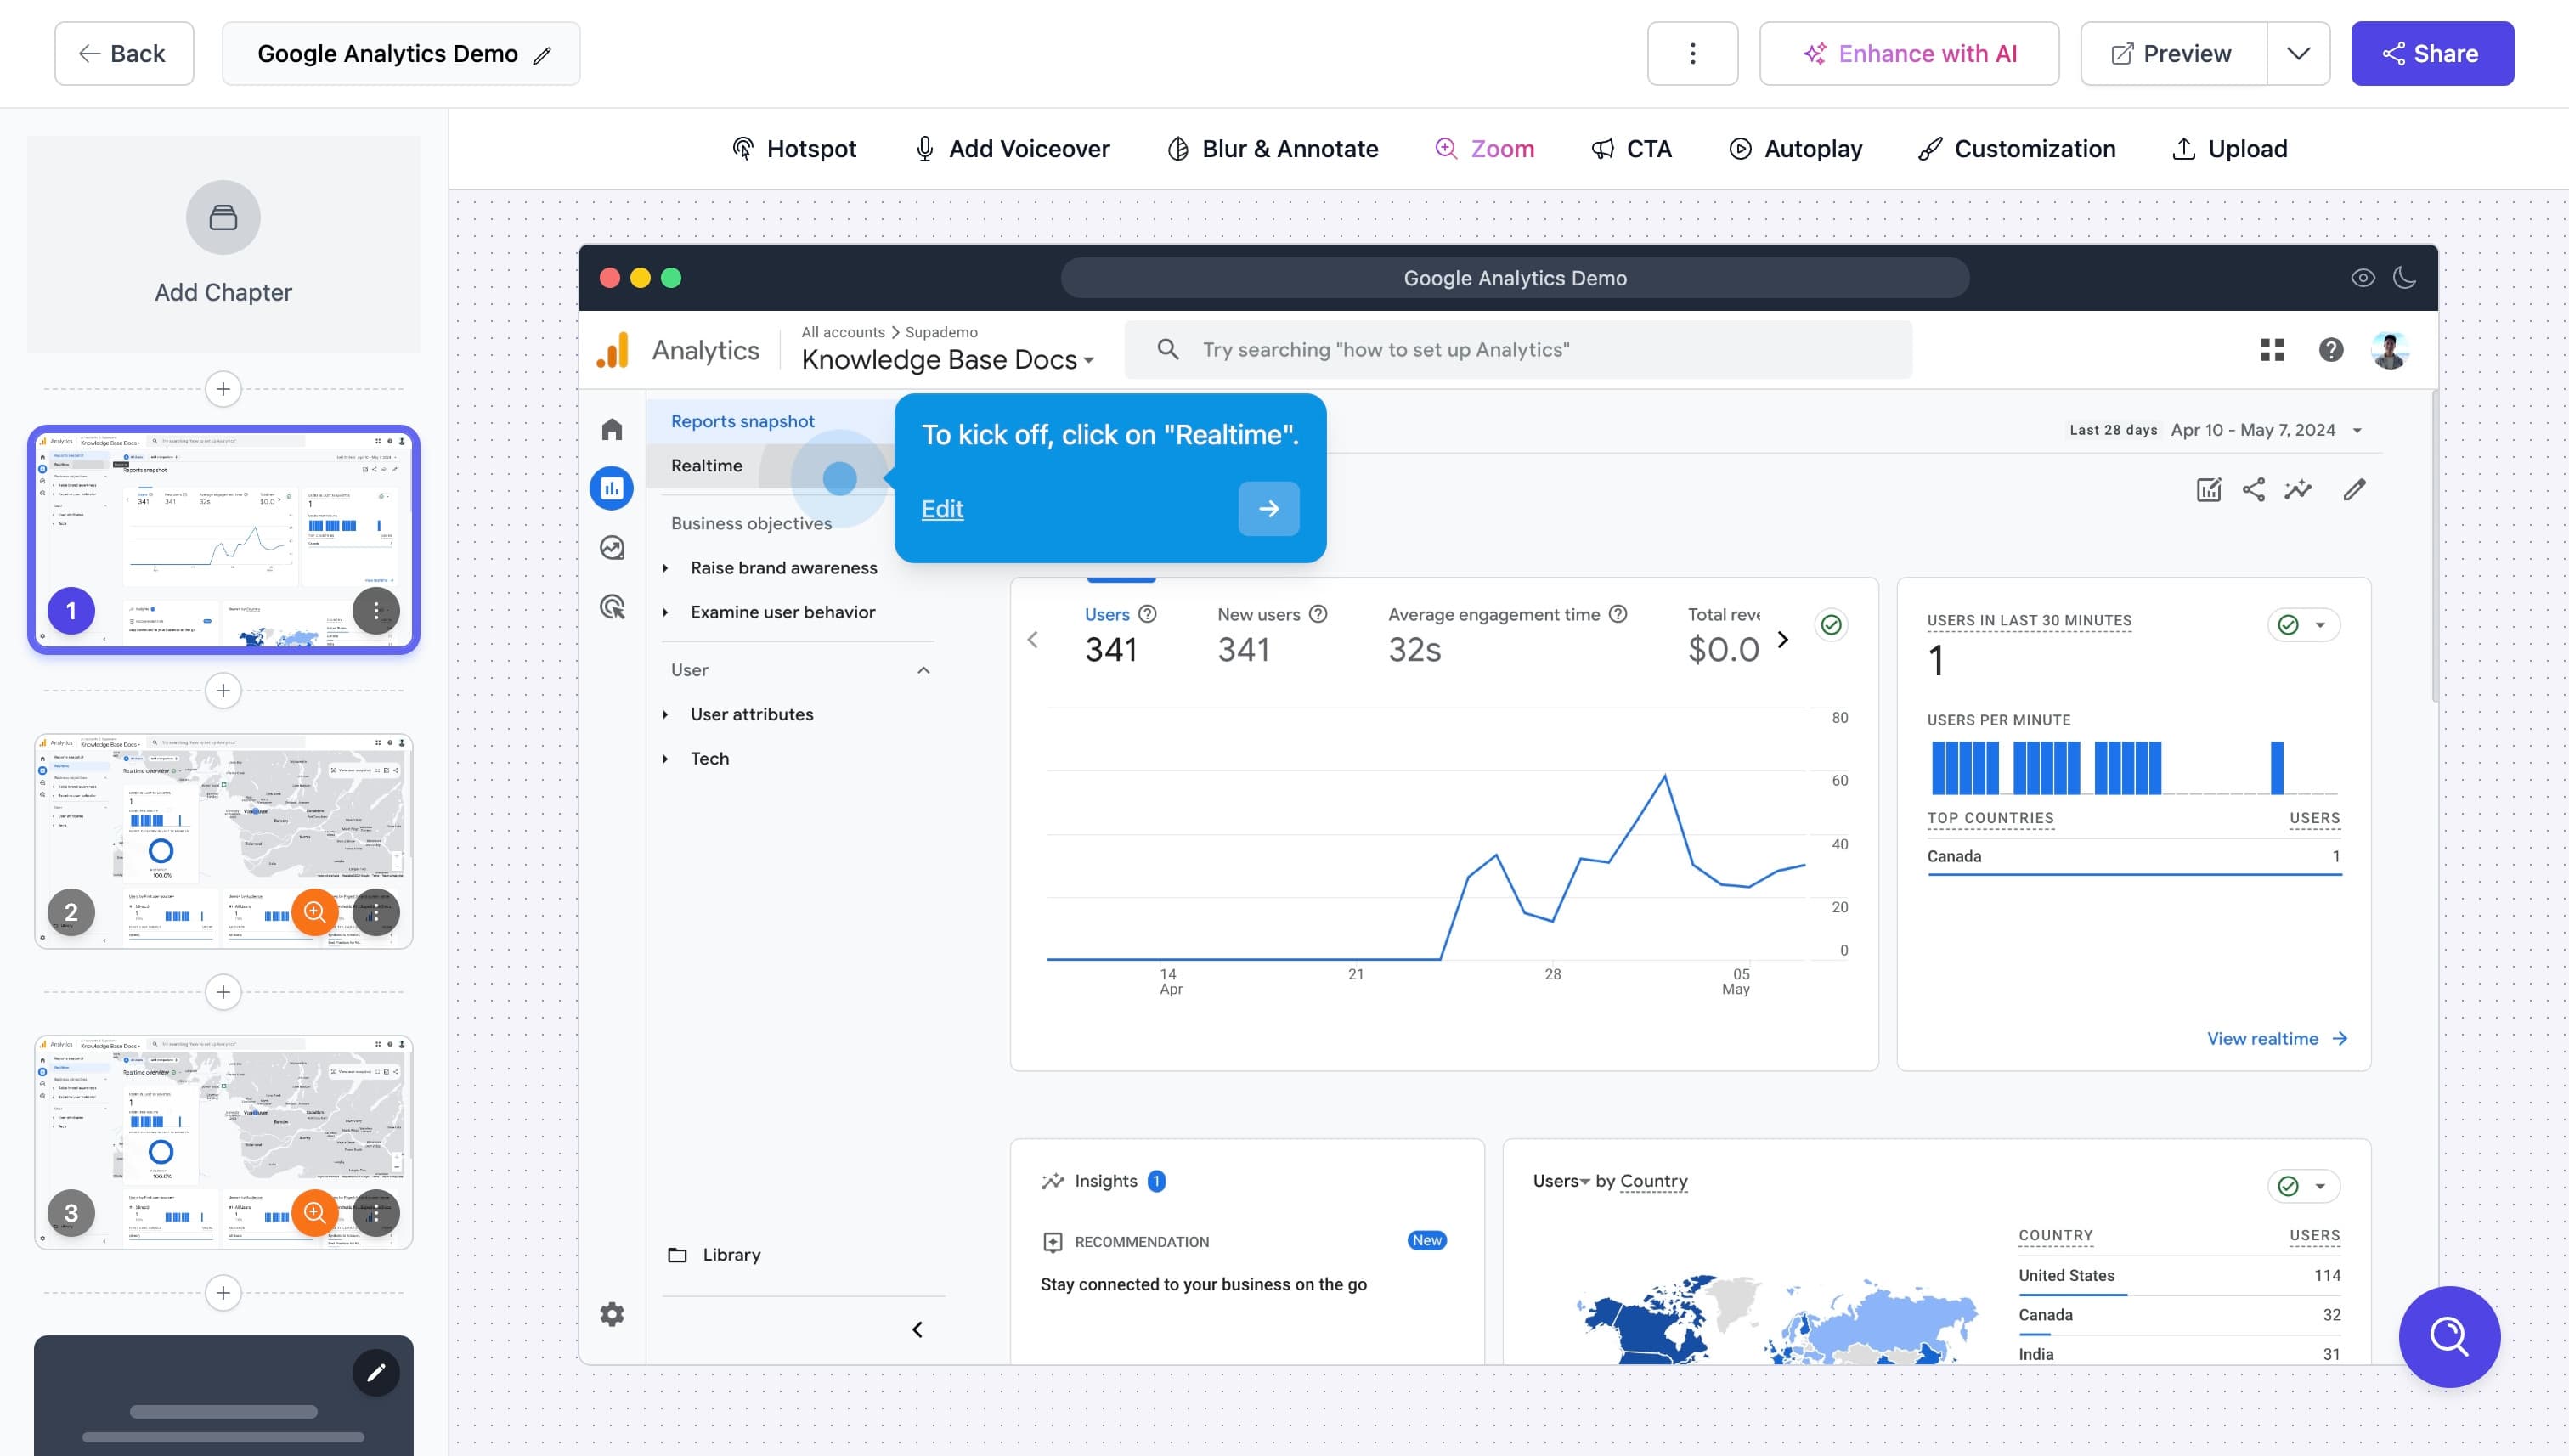Click the edit comparisons pencil icon

2355,489
